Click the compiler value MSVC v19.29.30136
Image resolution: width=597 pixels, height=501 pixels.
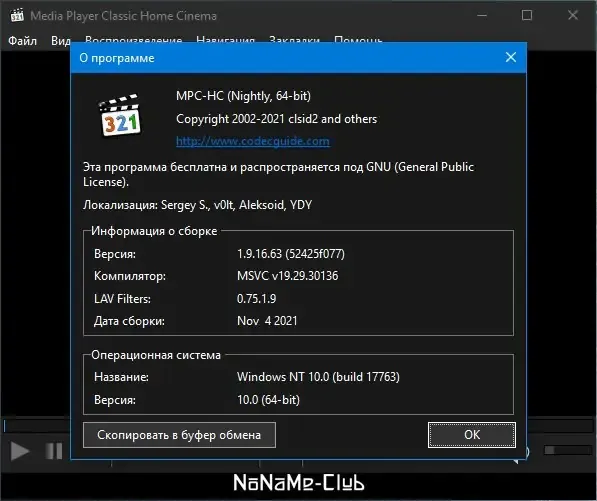pyautogui.click(x=287, y=276)
